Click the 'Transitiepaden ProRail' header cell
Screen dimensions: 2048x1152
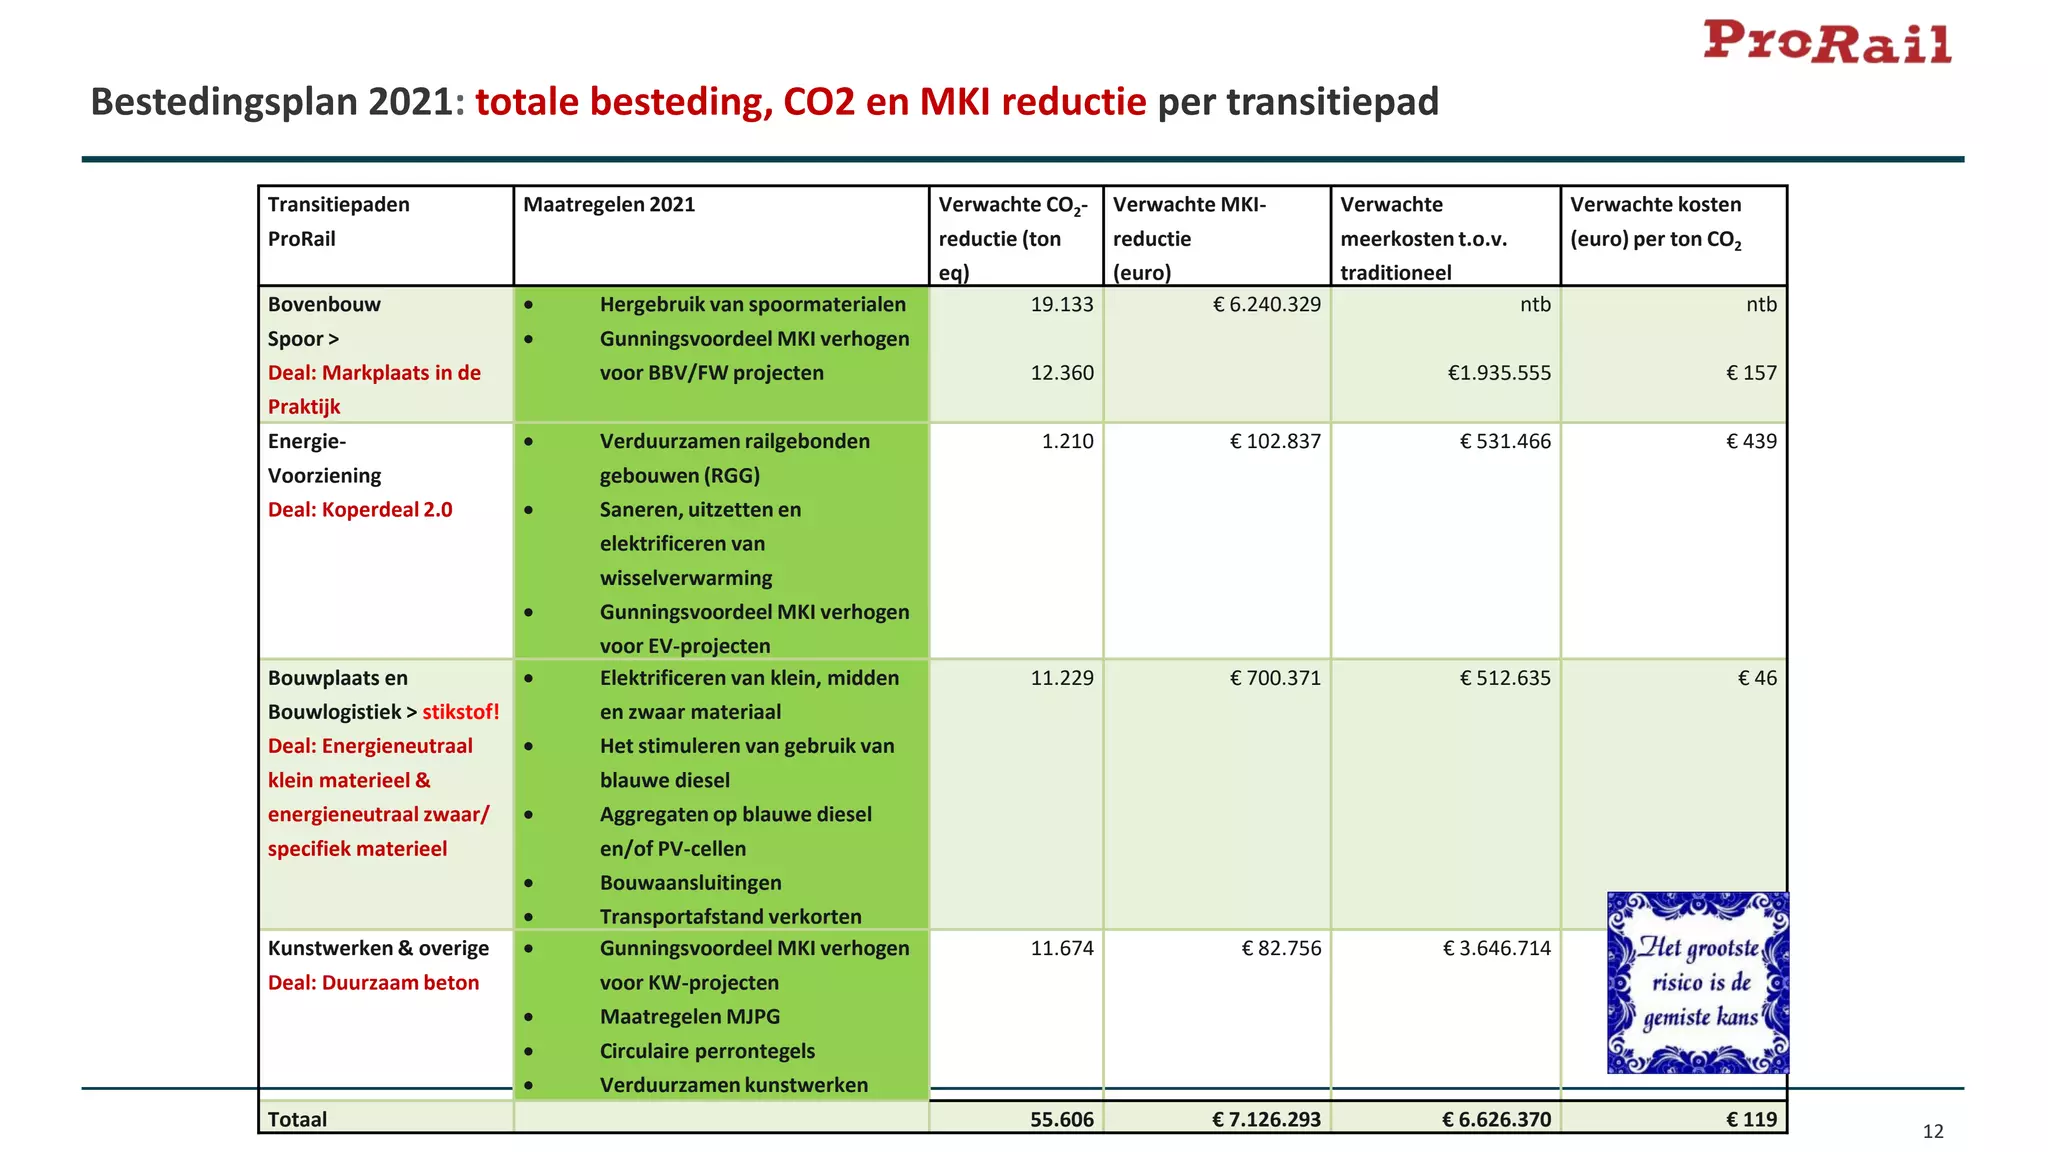click(x=338, y=222)
